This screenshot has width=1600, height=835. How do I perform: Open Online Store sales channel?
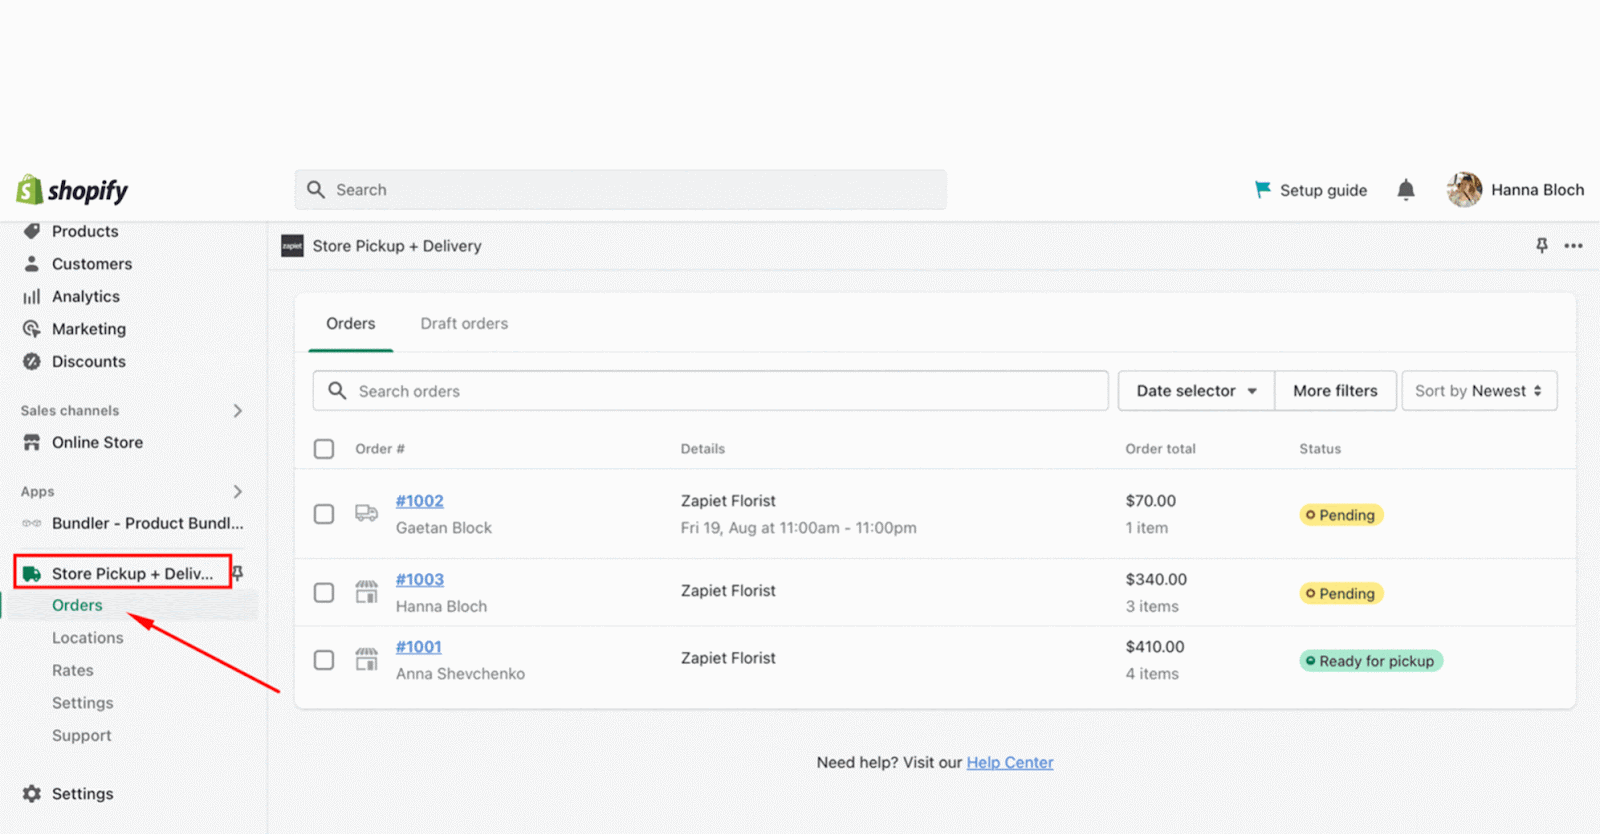click(x=97, y=442)
